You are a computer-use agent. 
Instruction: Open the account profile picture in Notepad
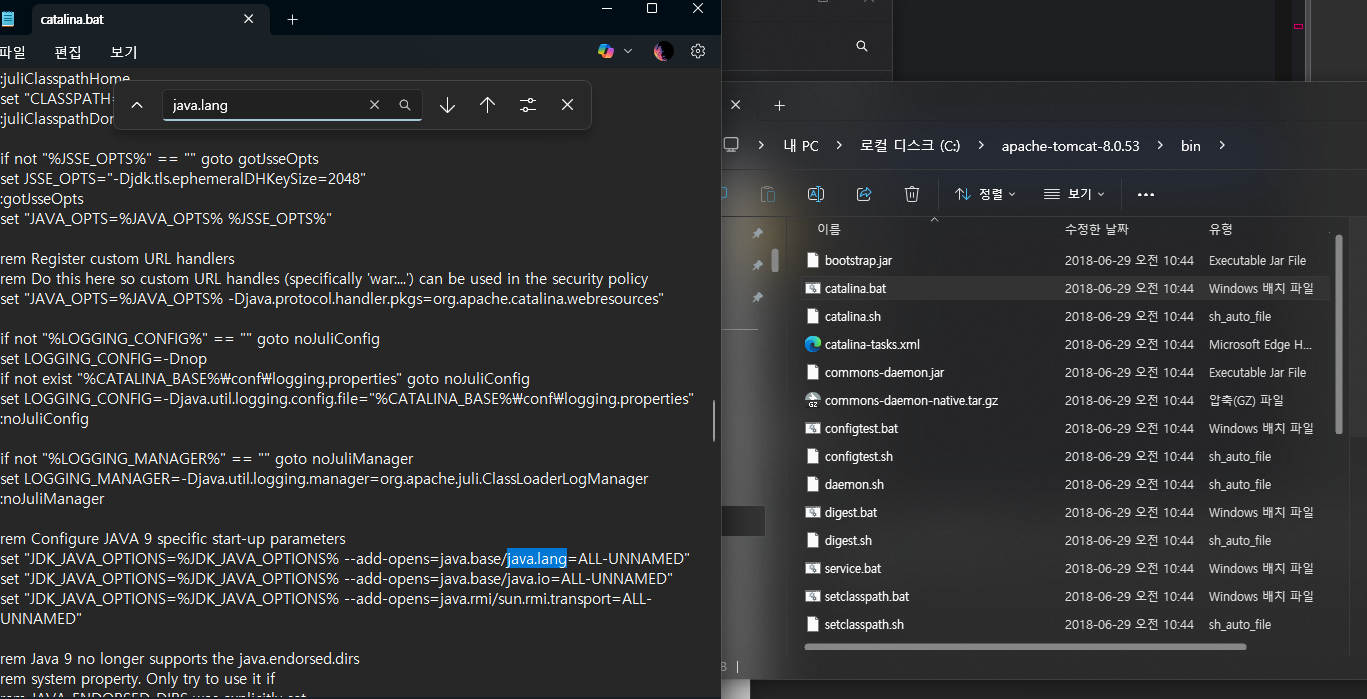click(663, 51)
